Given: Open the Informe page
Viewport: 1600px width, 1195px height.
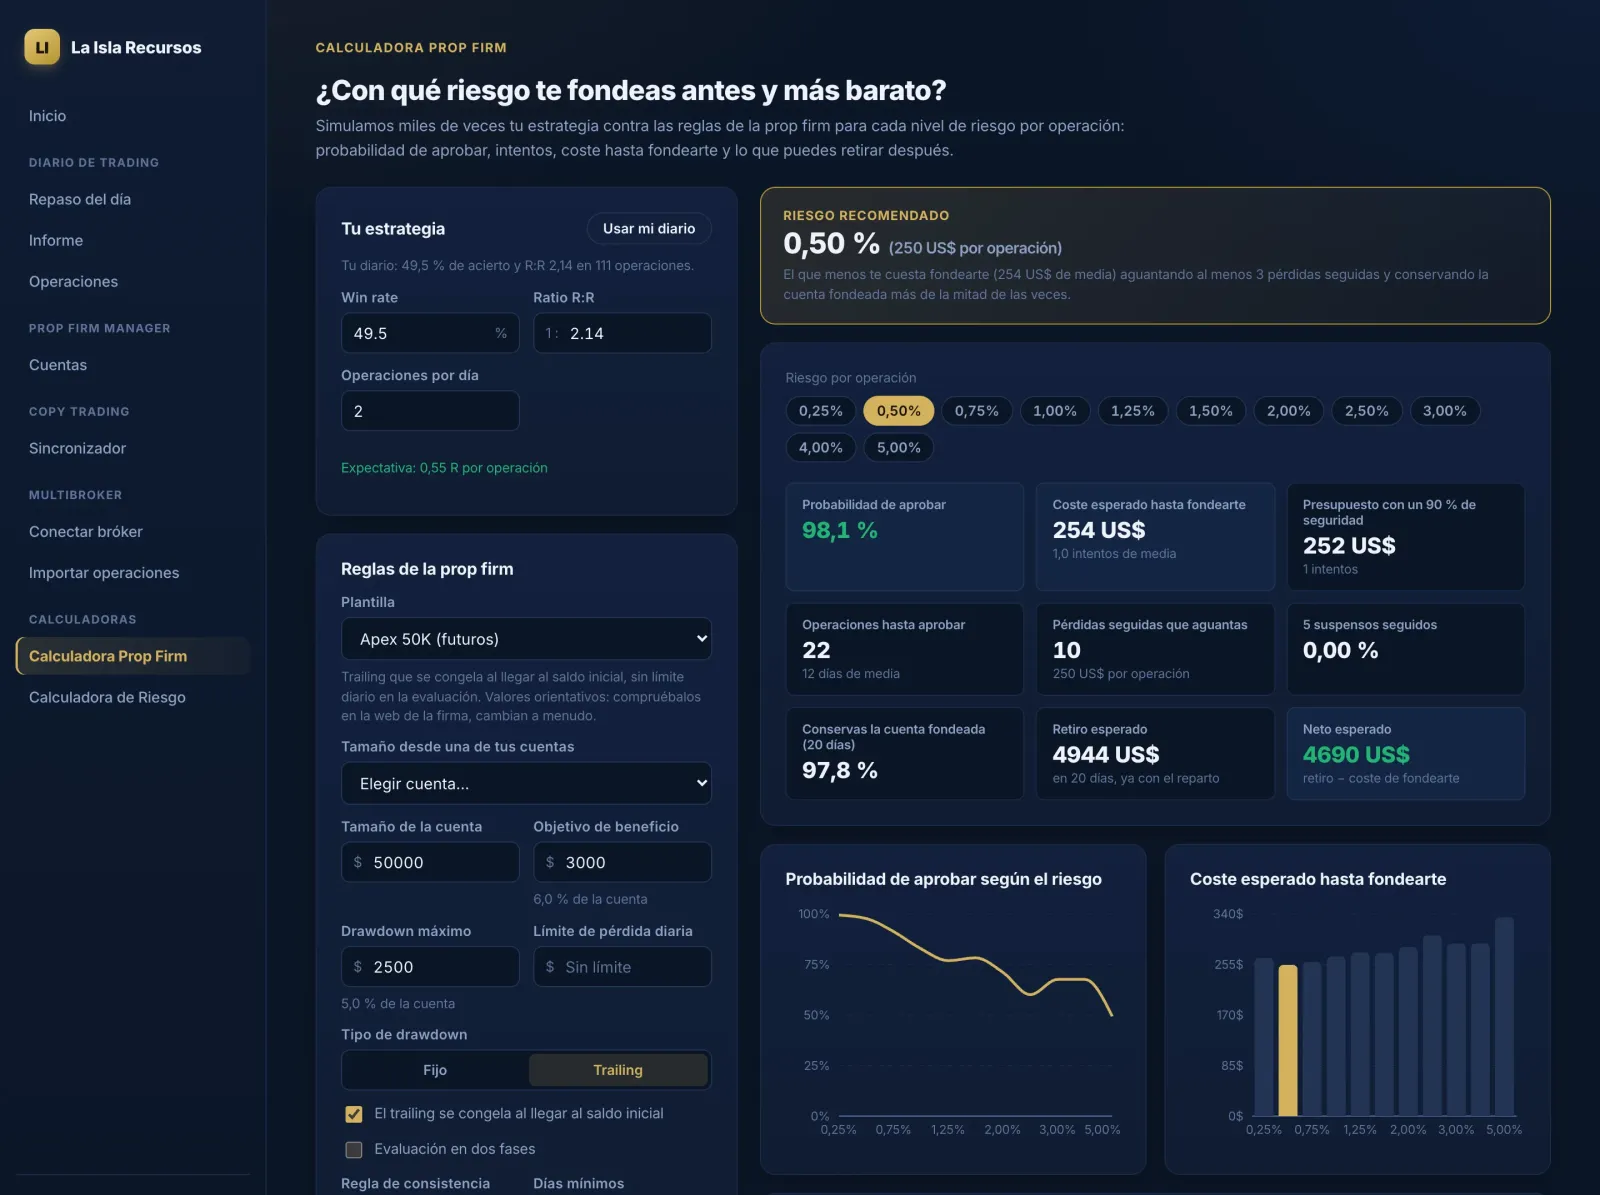Looking at the screenshot, I should pyautogui.click(x=56, y=240).
